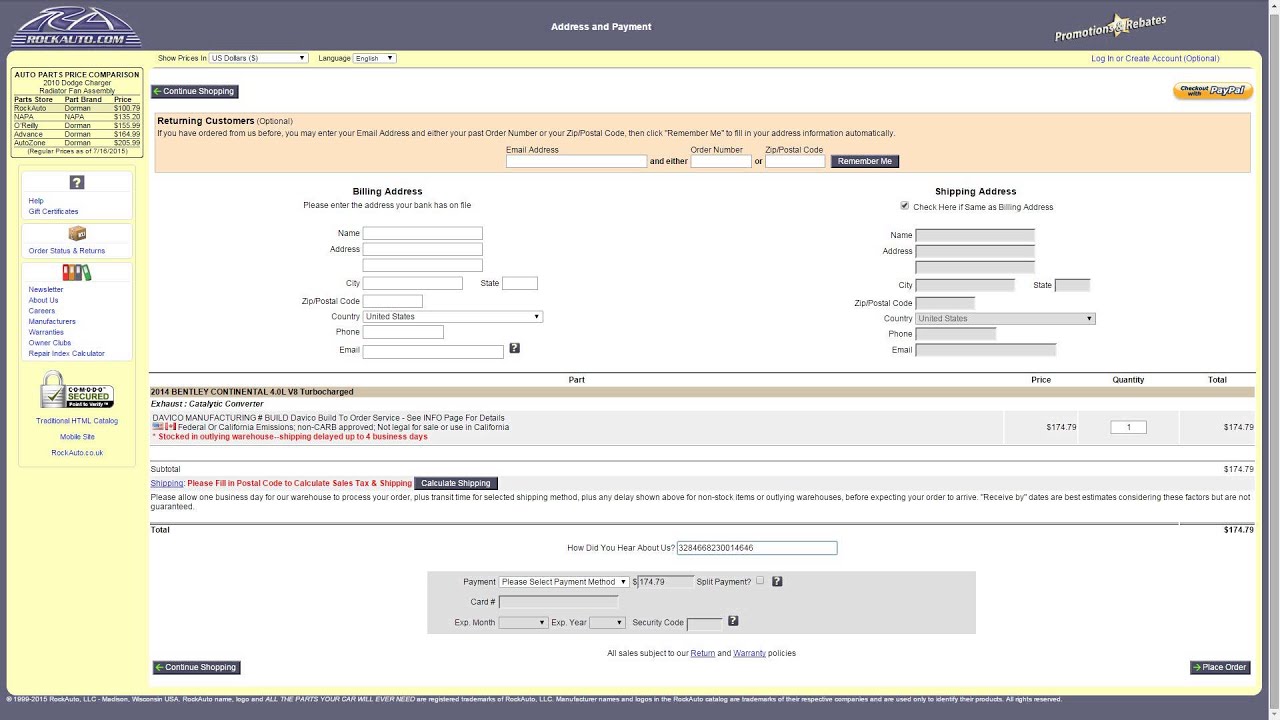The image size is (1280, 720).
Task: Click bottom Continue Shopping button
Action: (196, 667)
